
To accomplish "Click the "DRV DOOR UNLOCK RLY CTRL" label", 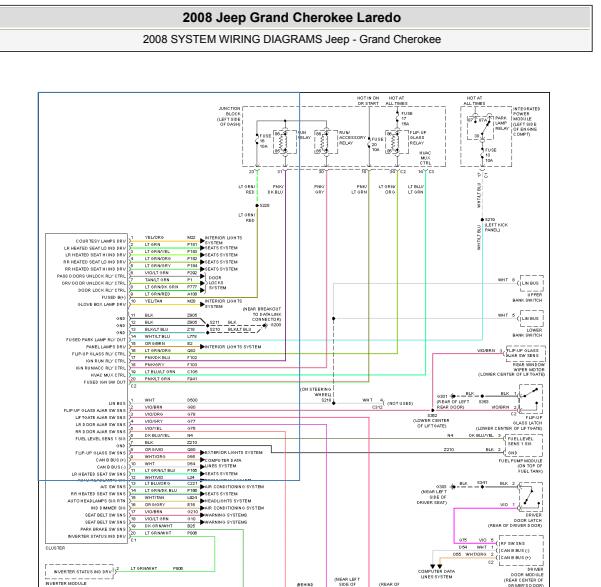I will 94,283.
